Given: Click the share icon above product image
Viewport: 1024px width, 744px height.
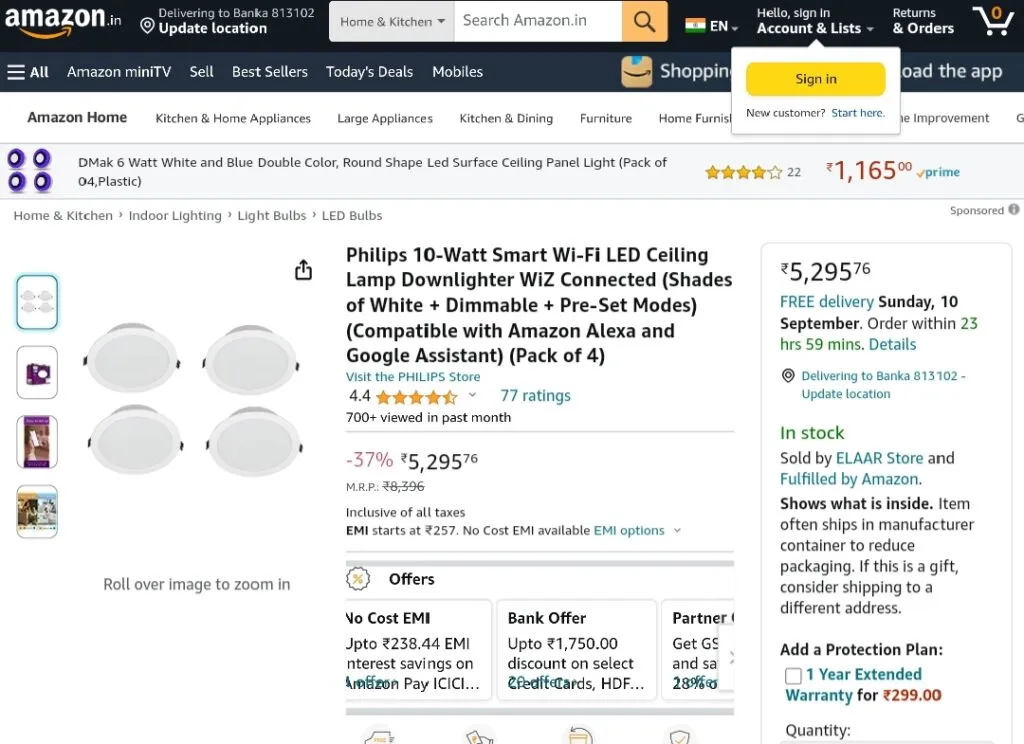Looking at the screenshot, I should pyautogui.click(x=303, y=270).
